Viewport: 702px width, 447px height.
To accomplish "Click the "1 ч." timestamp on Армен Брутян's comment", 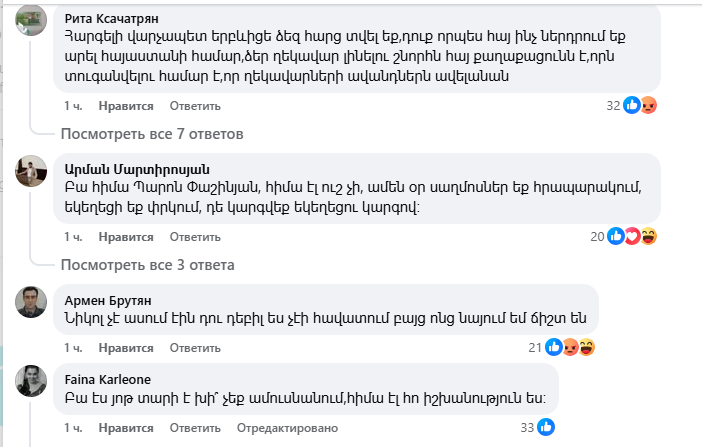I will tap(73, 348).
